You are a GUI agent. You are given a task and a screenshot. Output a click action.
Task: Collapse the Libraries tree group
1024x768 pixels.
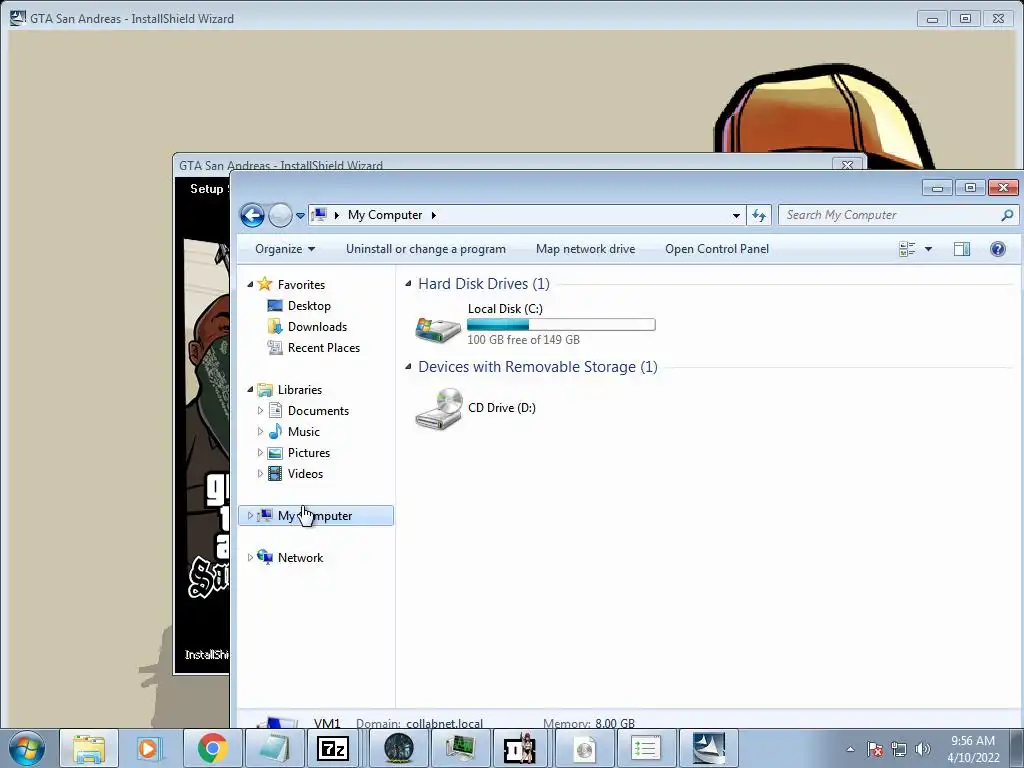coord(250,389)
